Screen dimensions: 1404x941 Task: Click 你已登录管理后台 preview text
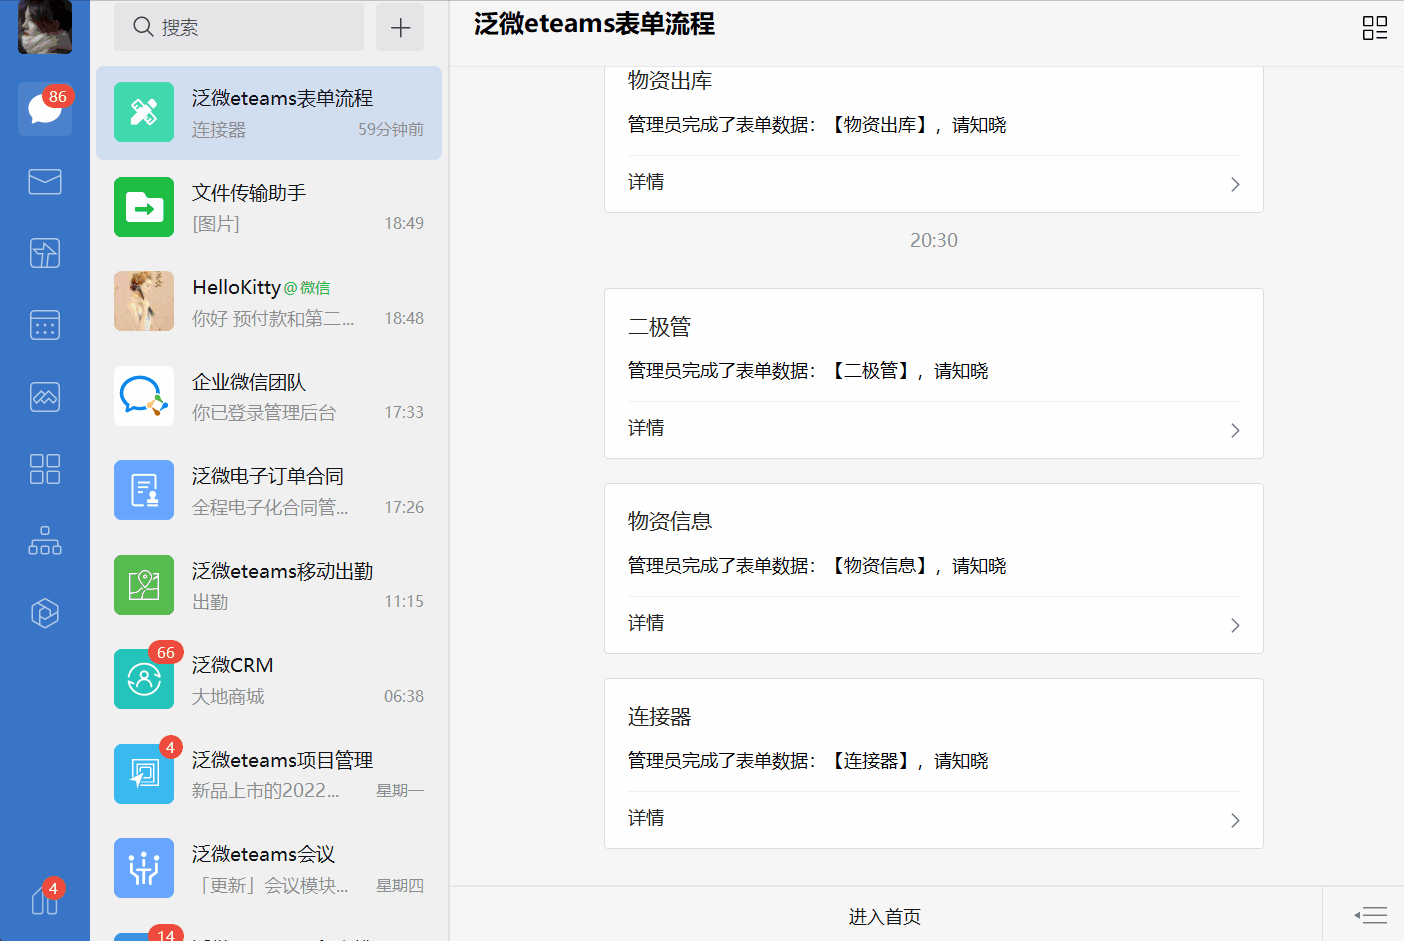[264, 413]
